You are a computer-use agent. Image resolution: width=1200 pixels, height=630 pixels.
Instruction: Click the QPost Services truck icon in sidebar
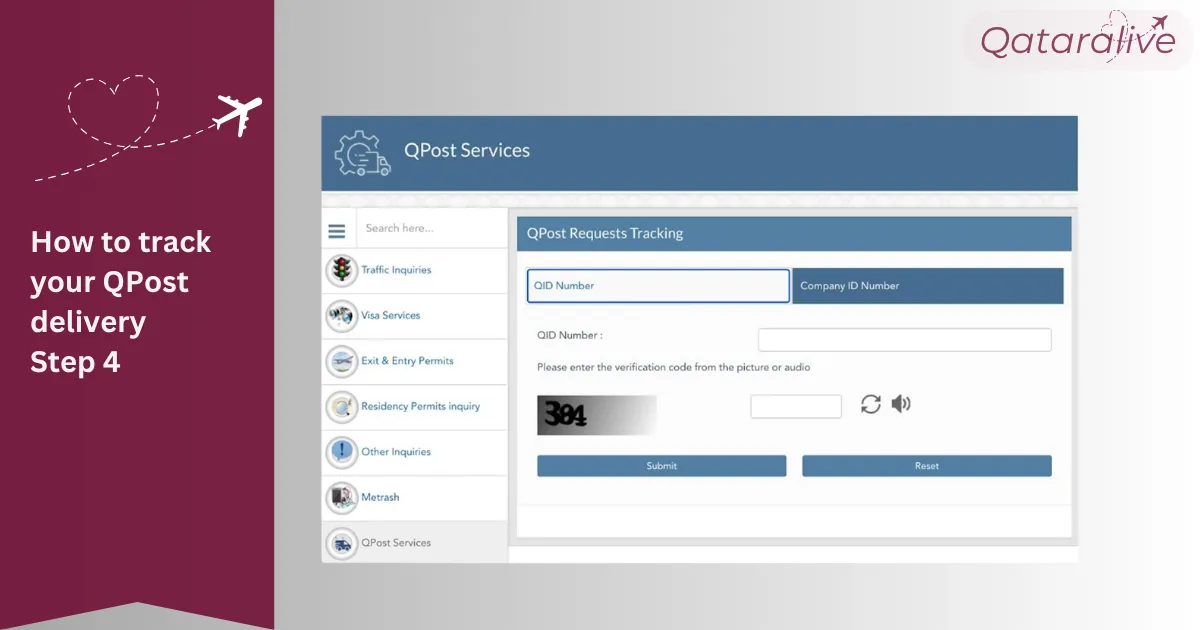[342, 543]
